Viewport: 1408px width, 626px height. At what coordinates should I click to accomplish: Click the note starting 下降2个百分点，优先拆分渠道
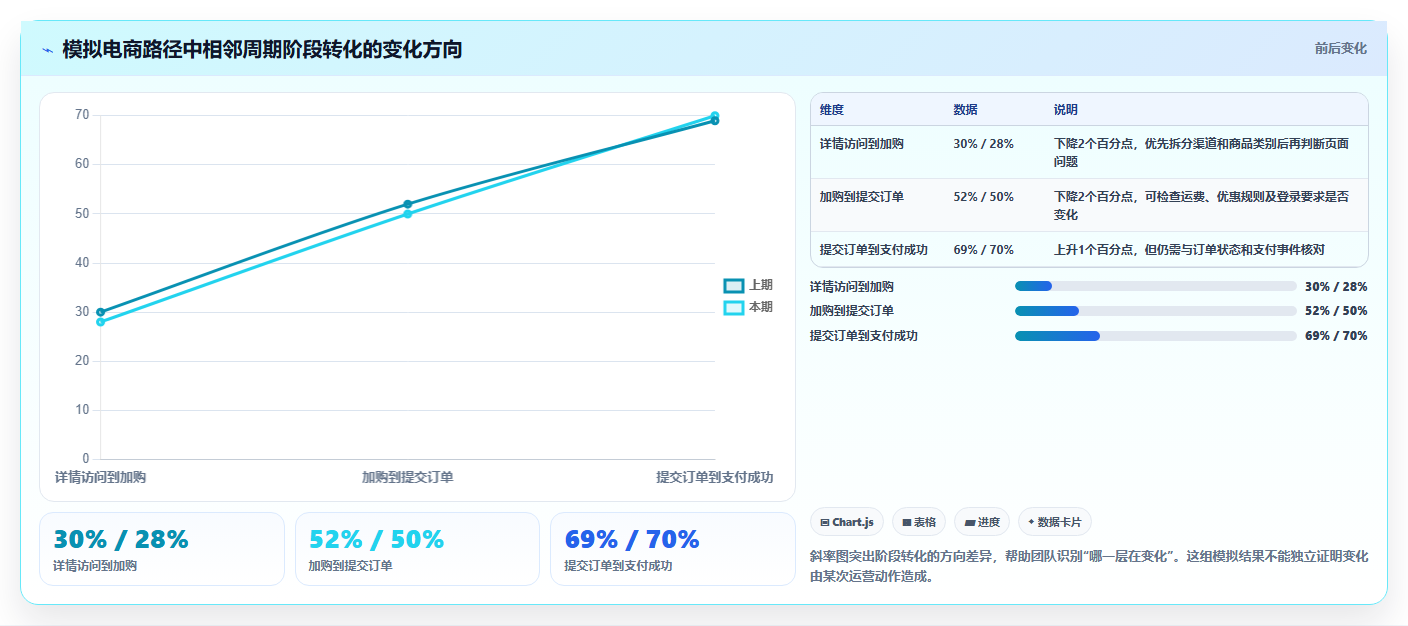tap(1201, 153)
